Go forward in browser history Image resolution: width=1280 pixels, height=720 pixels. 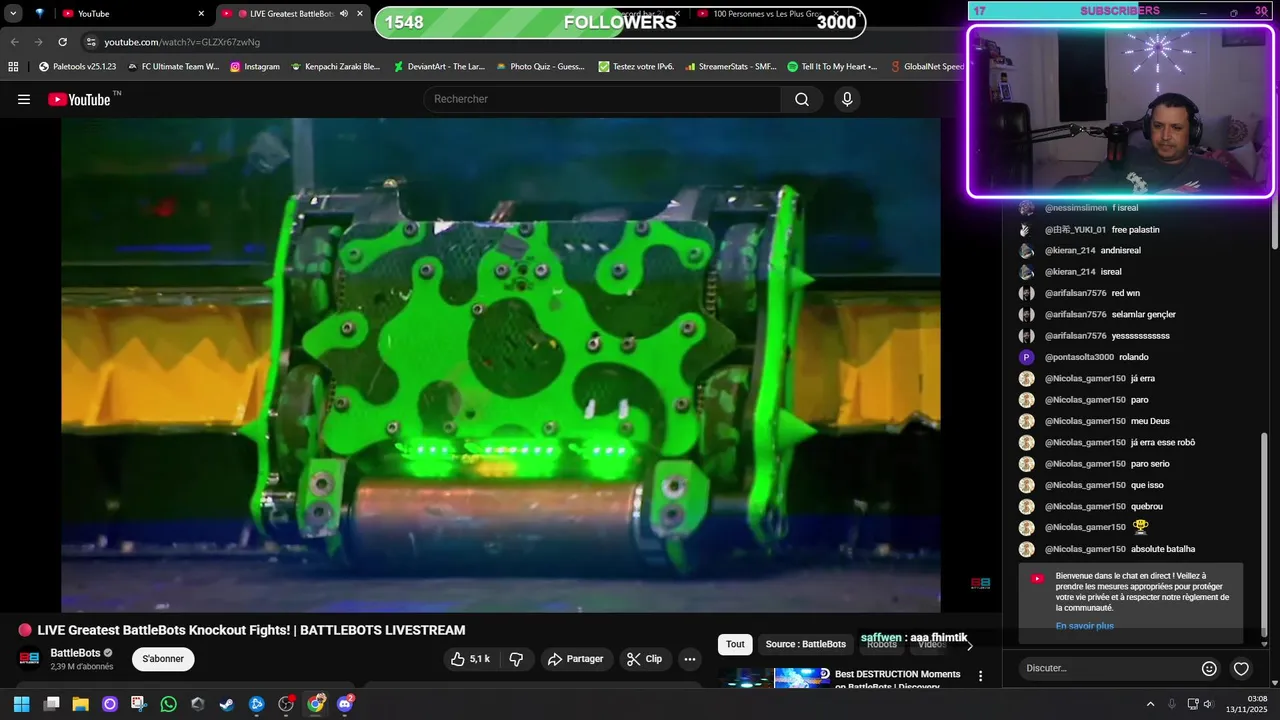coord(38,42)
